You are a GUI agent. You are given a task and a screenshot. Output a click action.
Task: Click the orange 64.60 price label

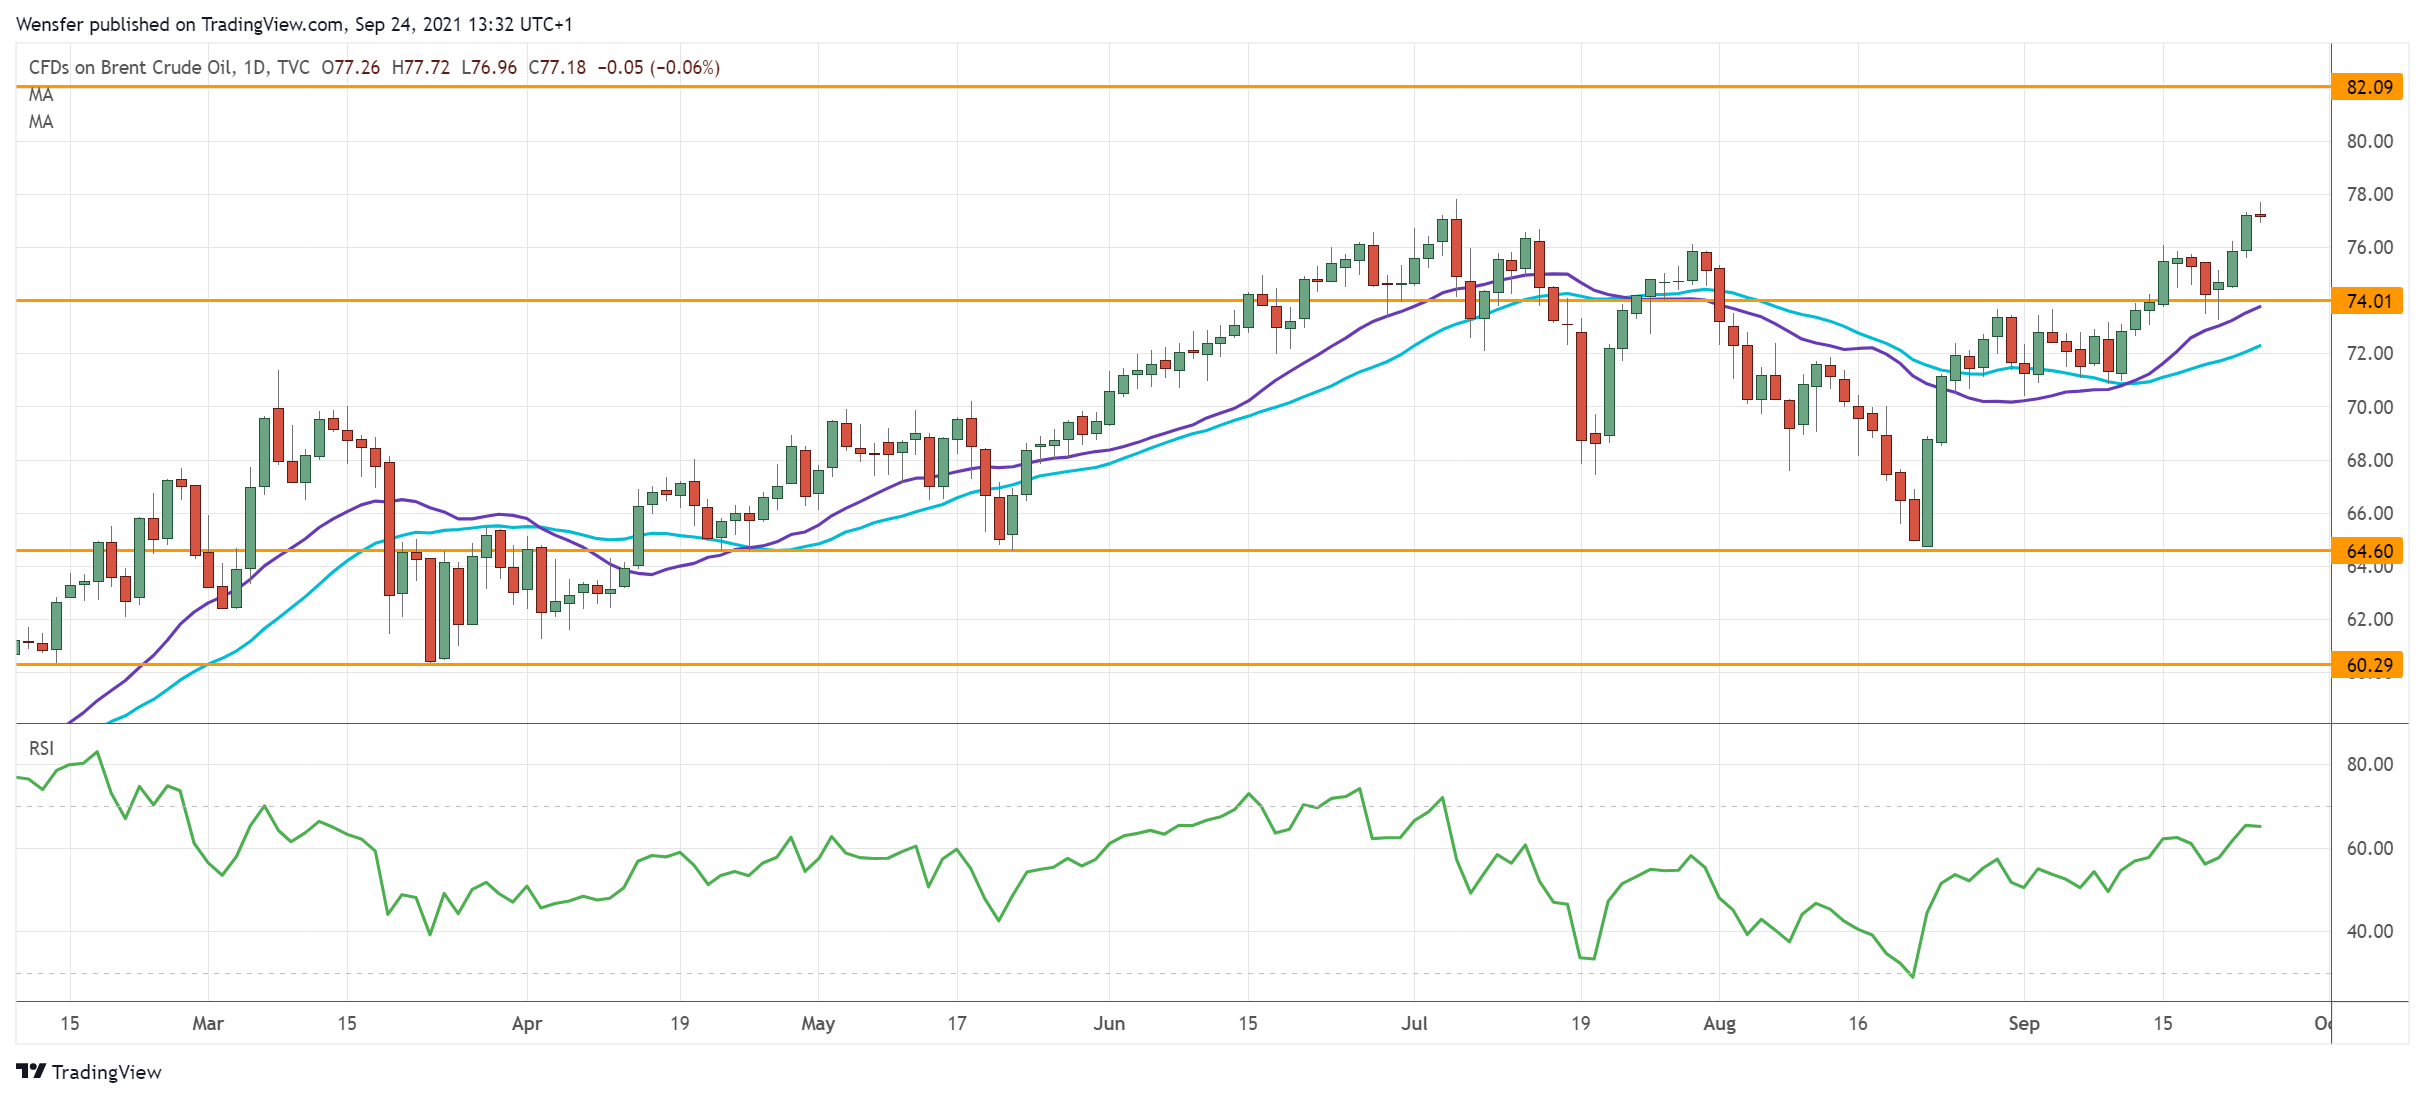point(2368,551)
